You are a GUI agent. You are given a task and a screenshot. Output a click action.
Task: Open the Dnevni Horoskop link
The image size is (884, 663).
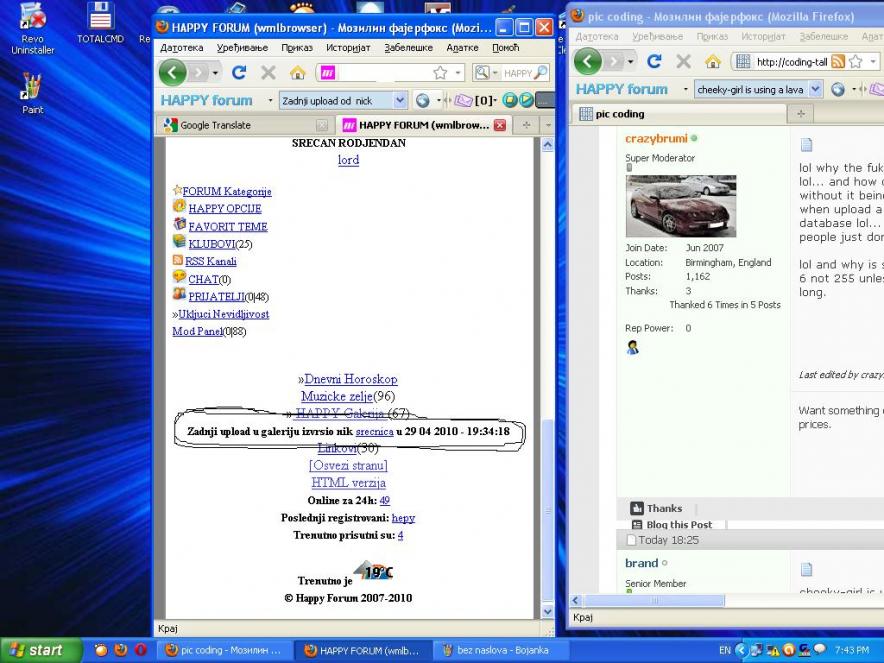tap(350, 379)
